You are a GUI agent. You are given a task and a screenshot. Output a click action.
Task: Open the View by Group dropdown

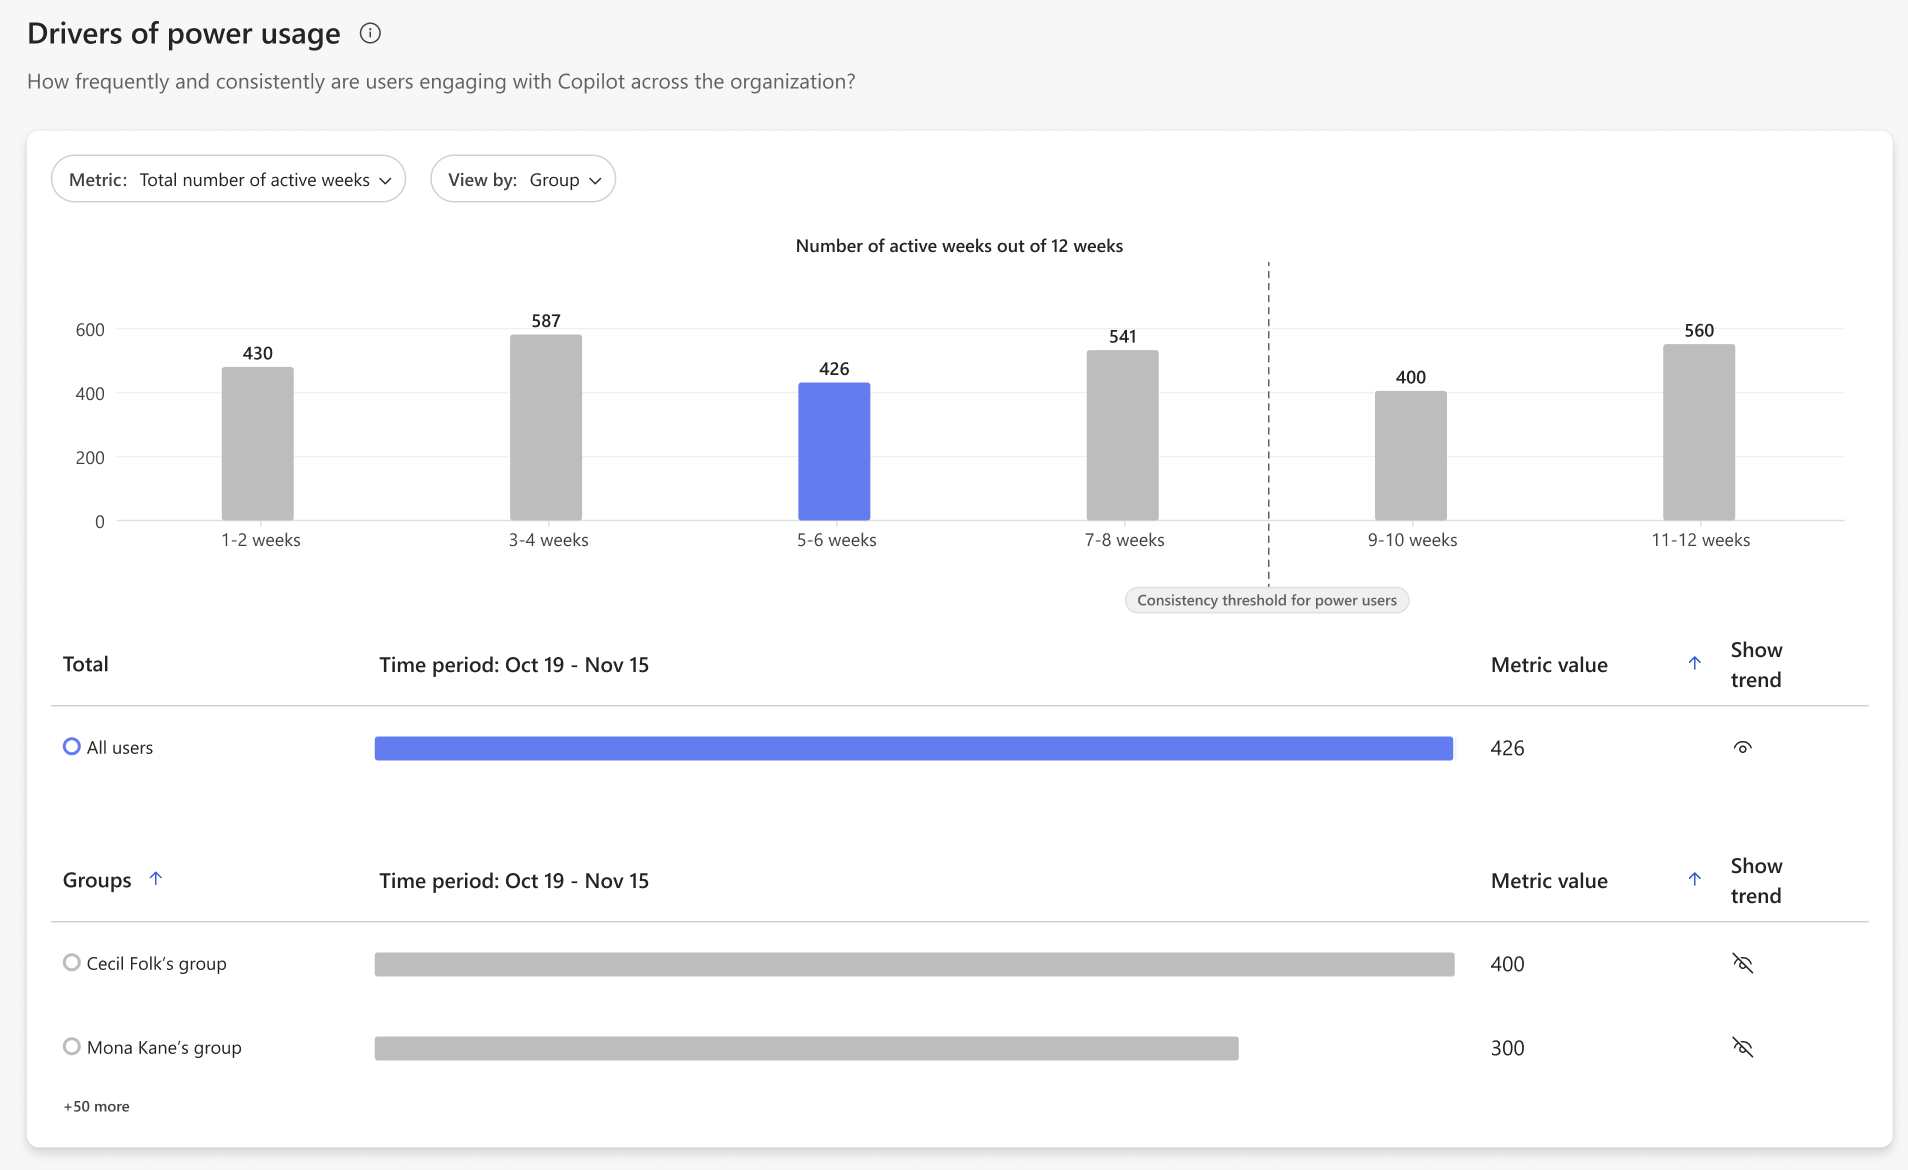click(523, 179)
